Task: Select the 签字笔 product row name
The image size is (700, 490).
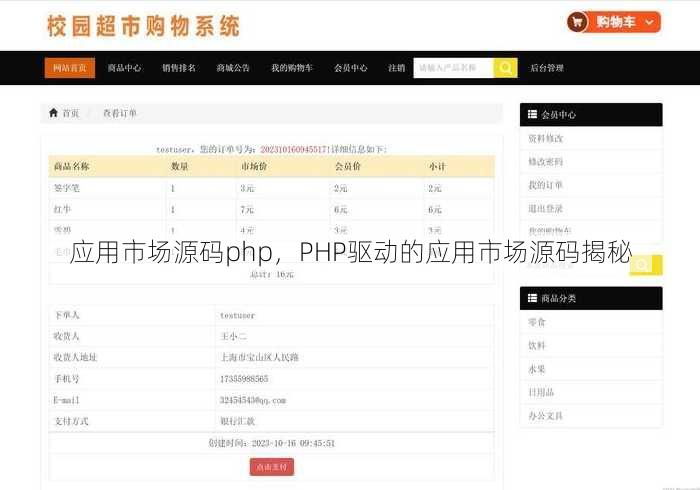Action: [67, 188]
